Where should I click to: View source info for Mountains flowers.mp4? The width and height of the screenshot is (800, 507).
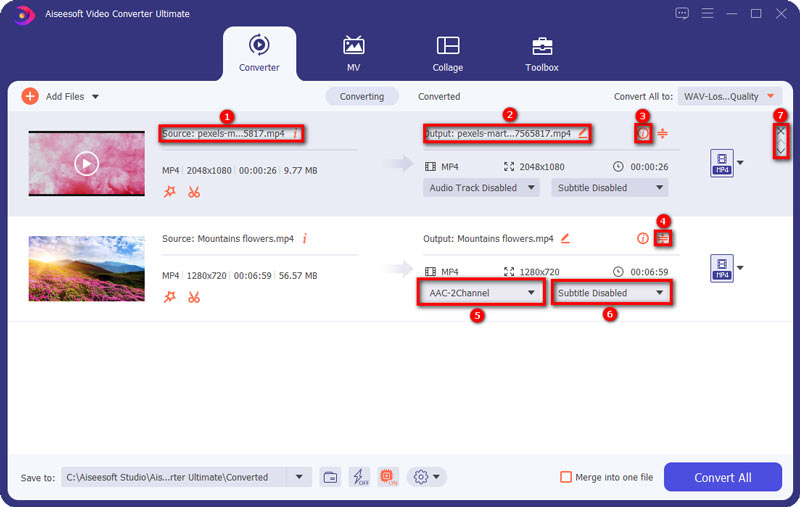pos(305,238)
